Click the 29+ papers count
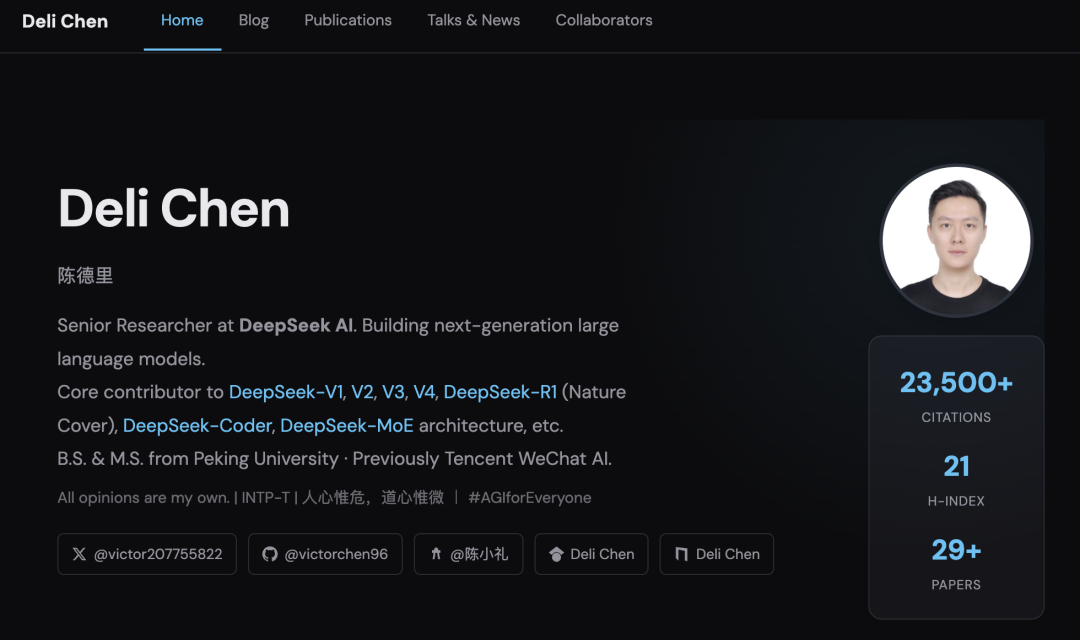 point(956,550)
